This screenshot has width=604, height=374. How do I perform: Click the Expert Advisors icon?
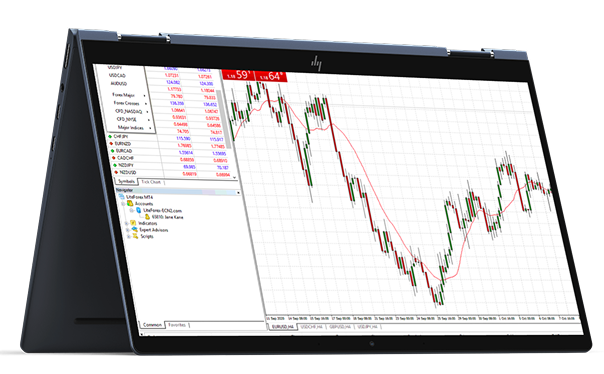134,229
